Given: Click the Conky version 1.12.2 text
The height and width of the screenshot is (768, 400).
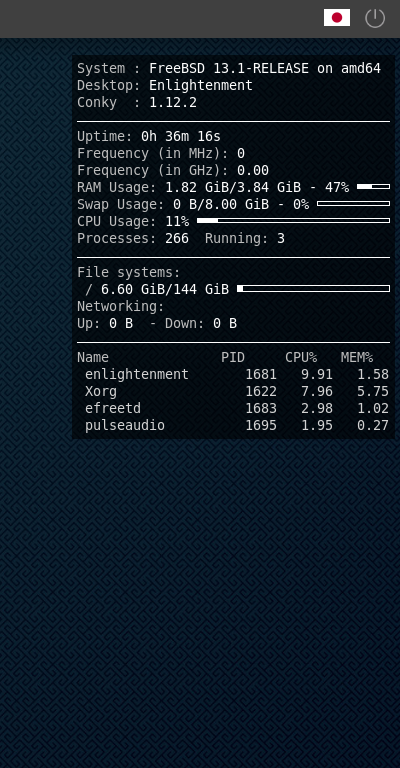Looking at the screenshot, I should (x=173, y=103).
